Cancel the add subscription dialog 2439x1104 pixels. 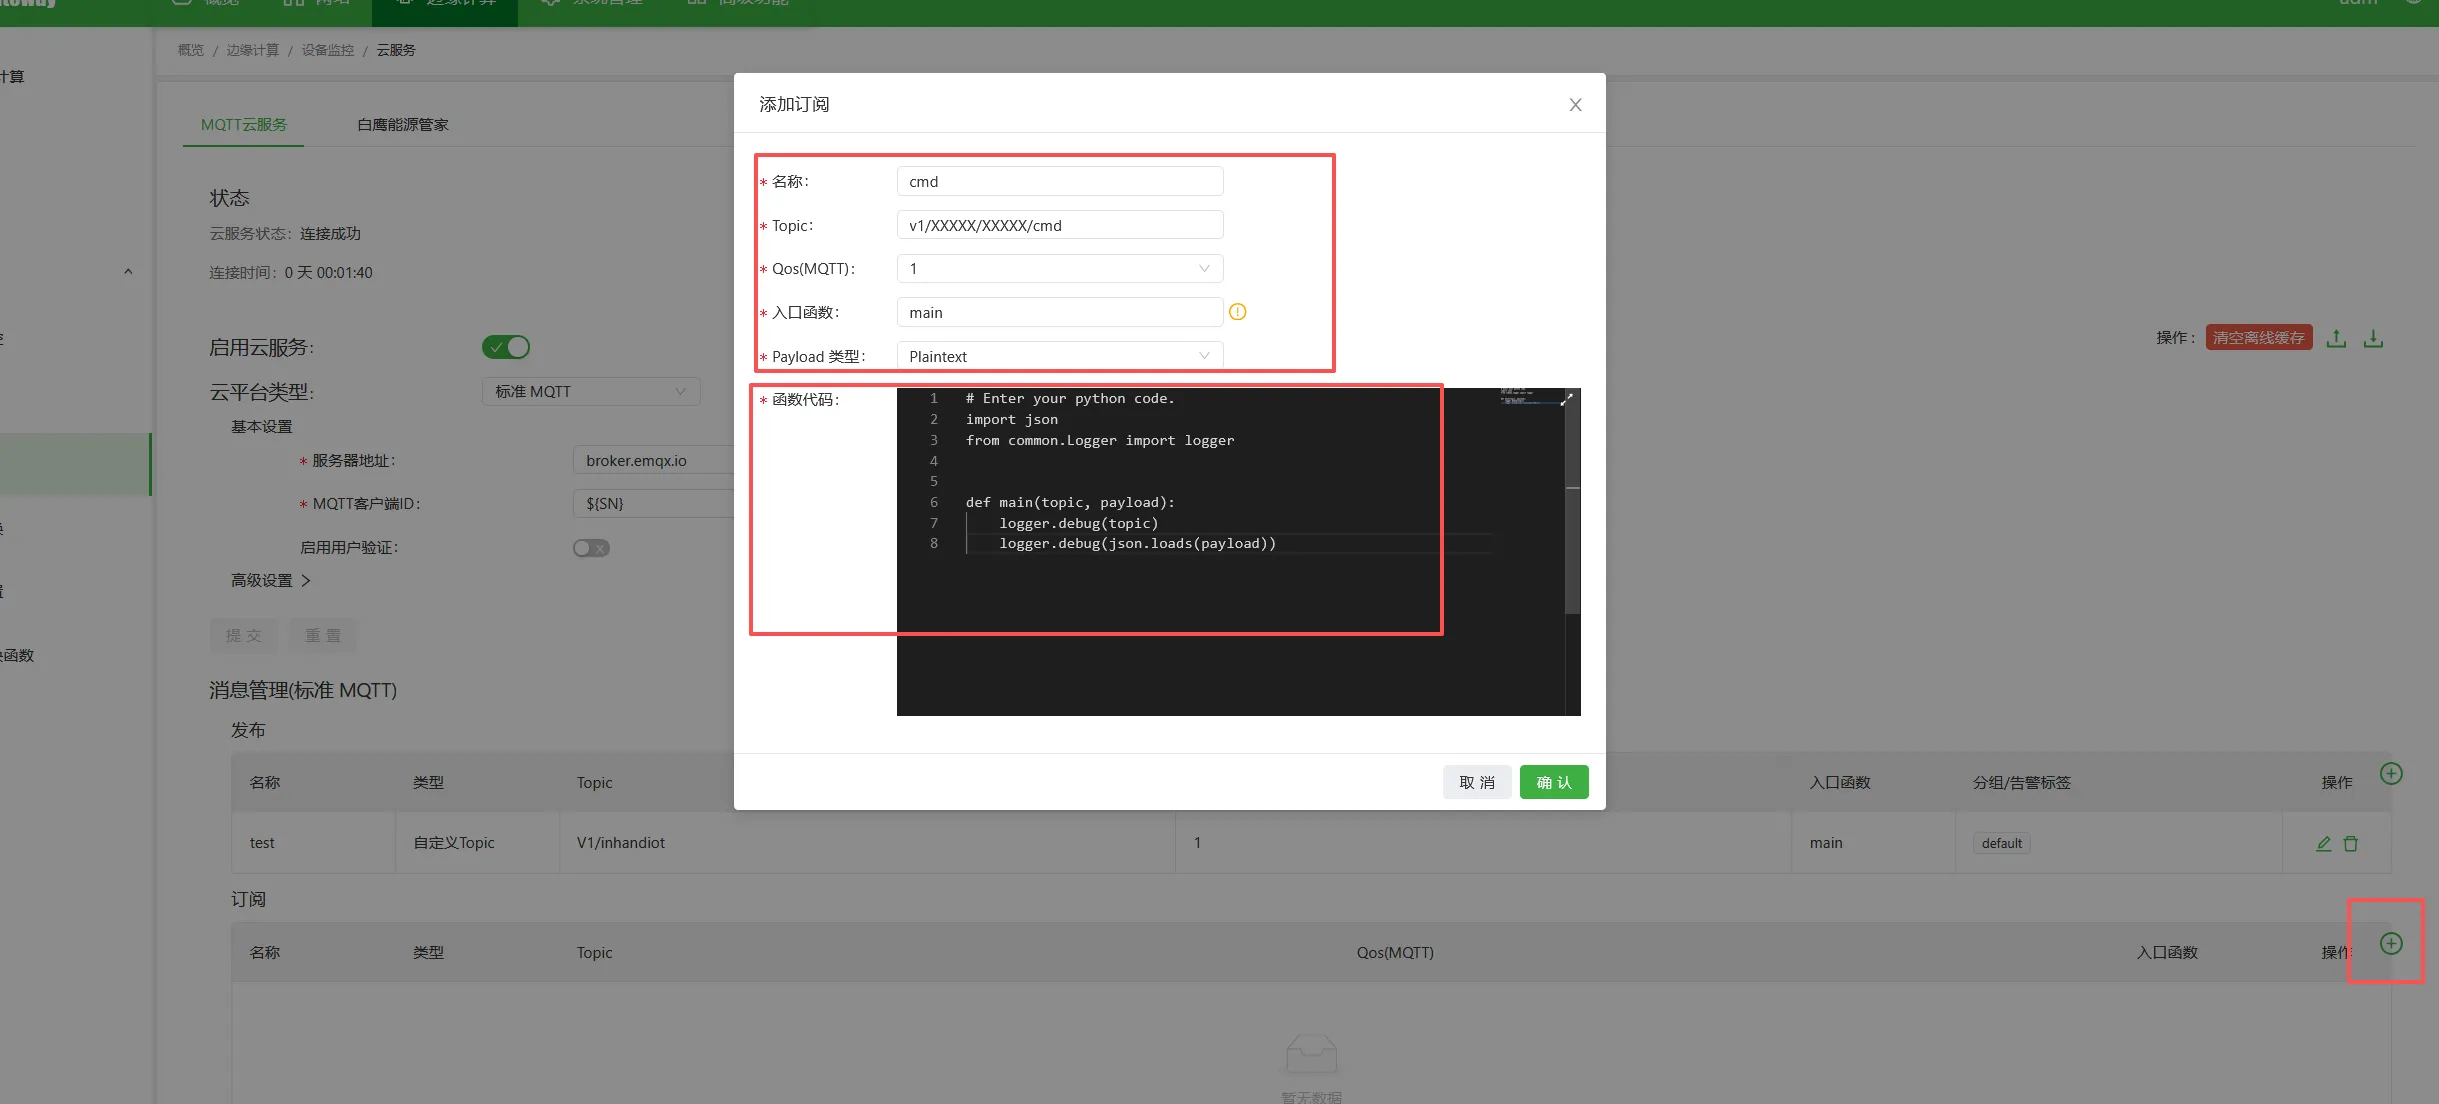pos(1477,782)
